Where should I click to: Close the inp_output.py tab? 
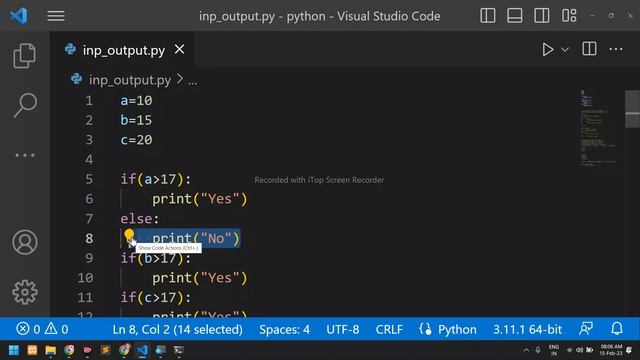point(179,49)
